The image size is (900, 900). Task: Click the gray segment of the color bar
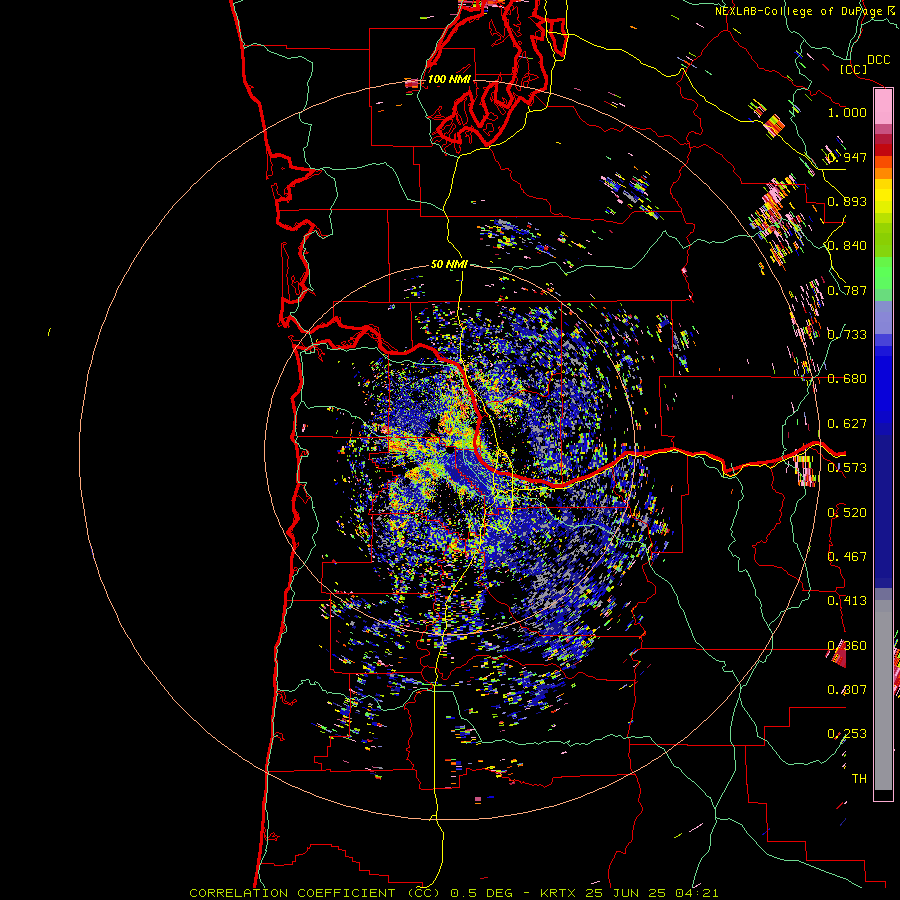pyautogui.click(x=883, y=695)
